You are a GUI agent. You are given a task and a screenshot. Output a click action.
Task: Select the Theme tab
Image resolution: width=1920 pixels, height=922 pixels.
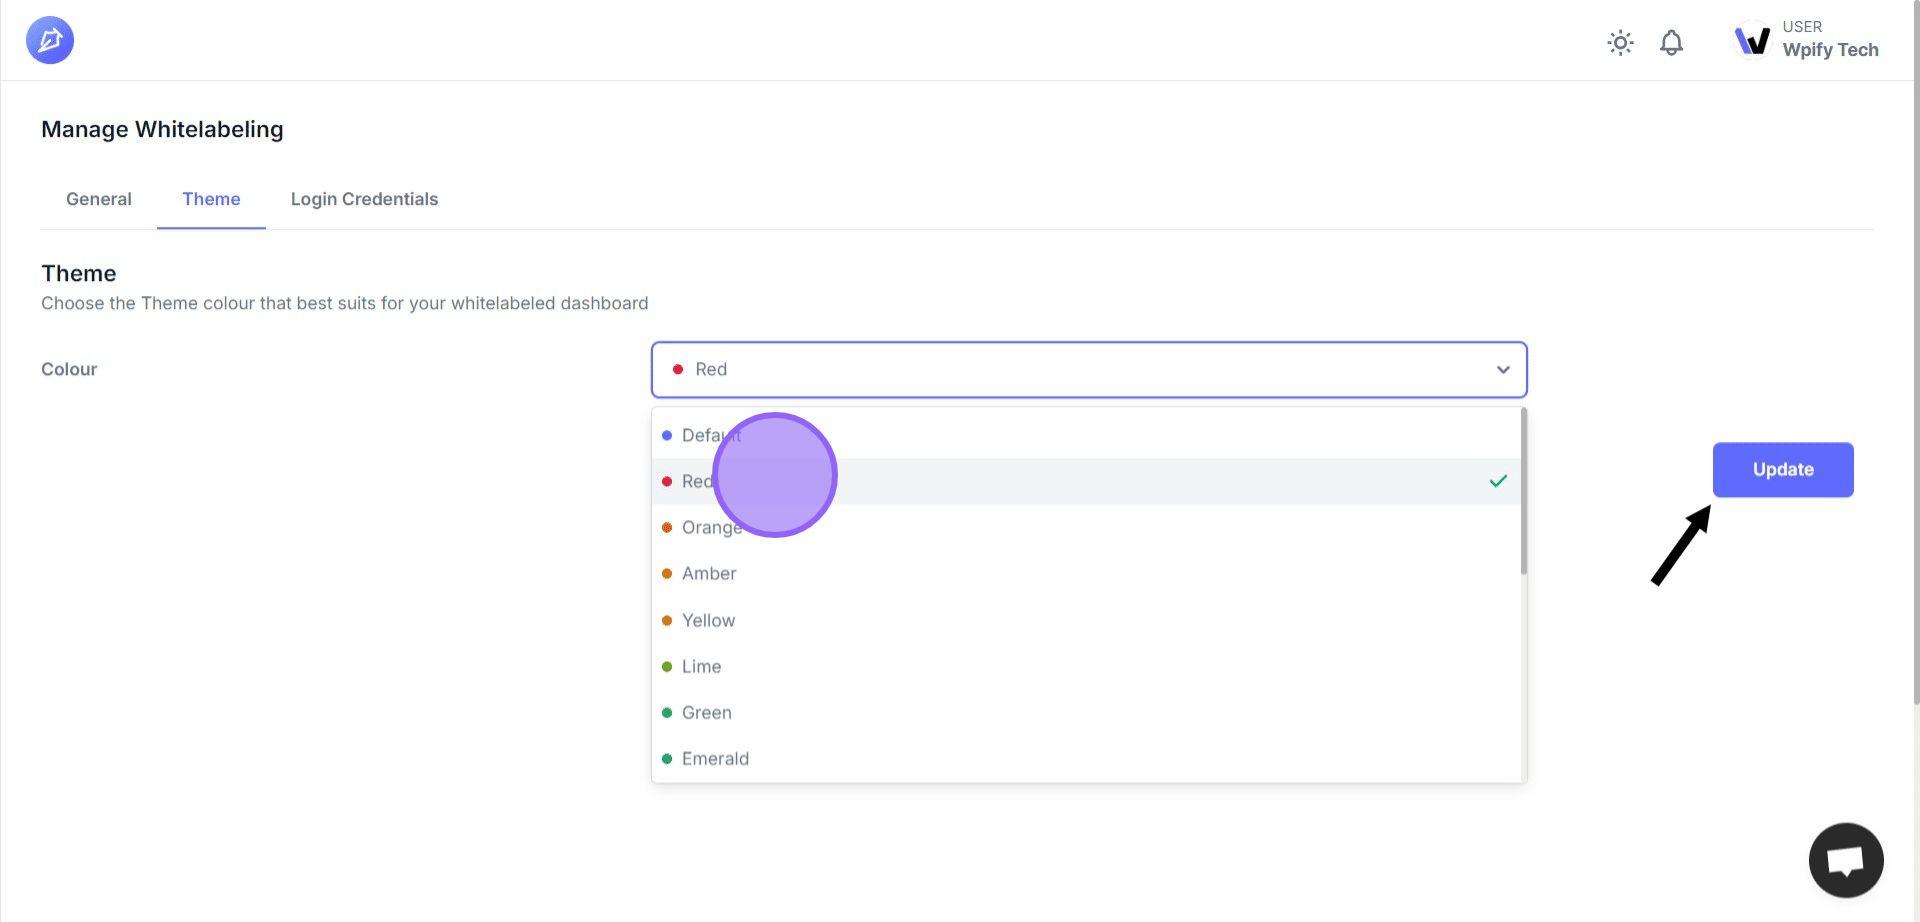coord(211,199)
